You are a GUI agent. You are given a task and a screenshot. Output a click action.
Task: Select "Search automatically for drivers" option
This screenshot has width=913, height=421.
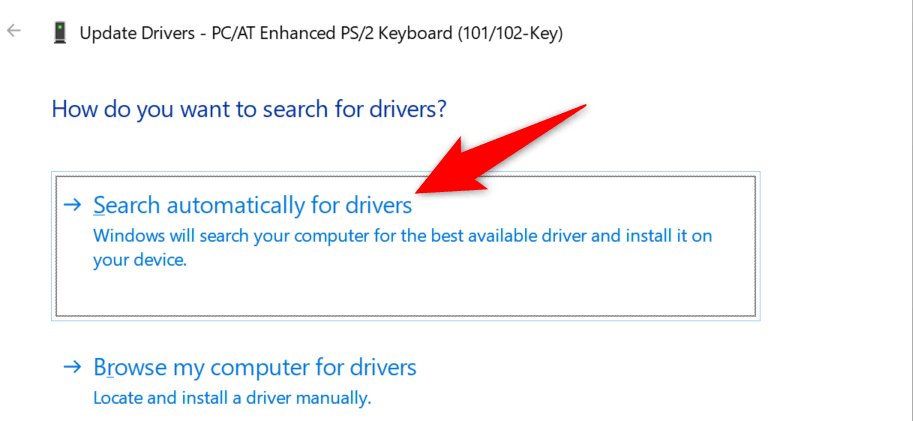(x=252, y=205)
